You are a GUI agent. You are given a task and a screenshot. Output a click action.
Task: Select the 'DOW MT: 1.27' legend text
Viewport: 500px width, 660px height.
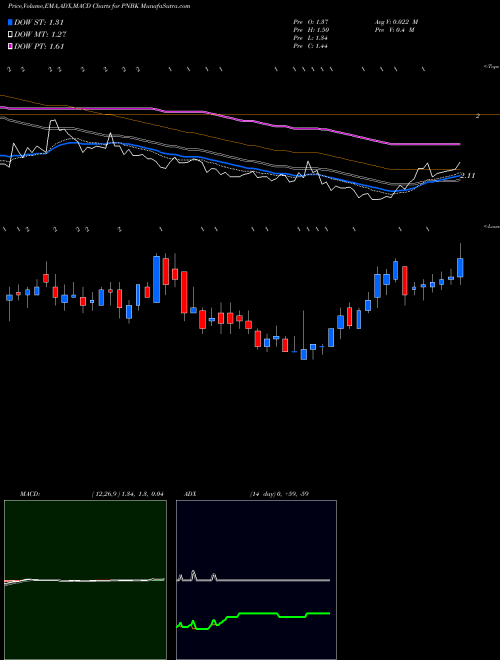[x=40, y=35]
